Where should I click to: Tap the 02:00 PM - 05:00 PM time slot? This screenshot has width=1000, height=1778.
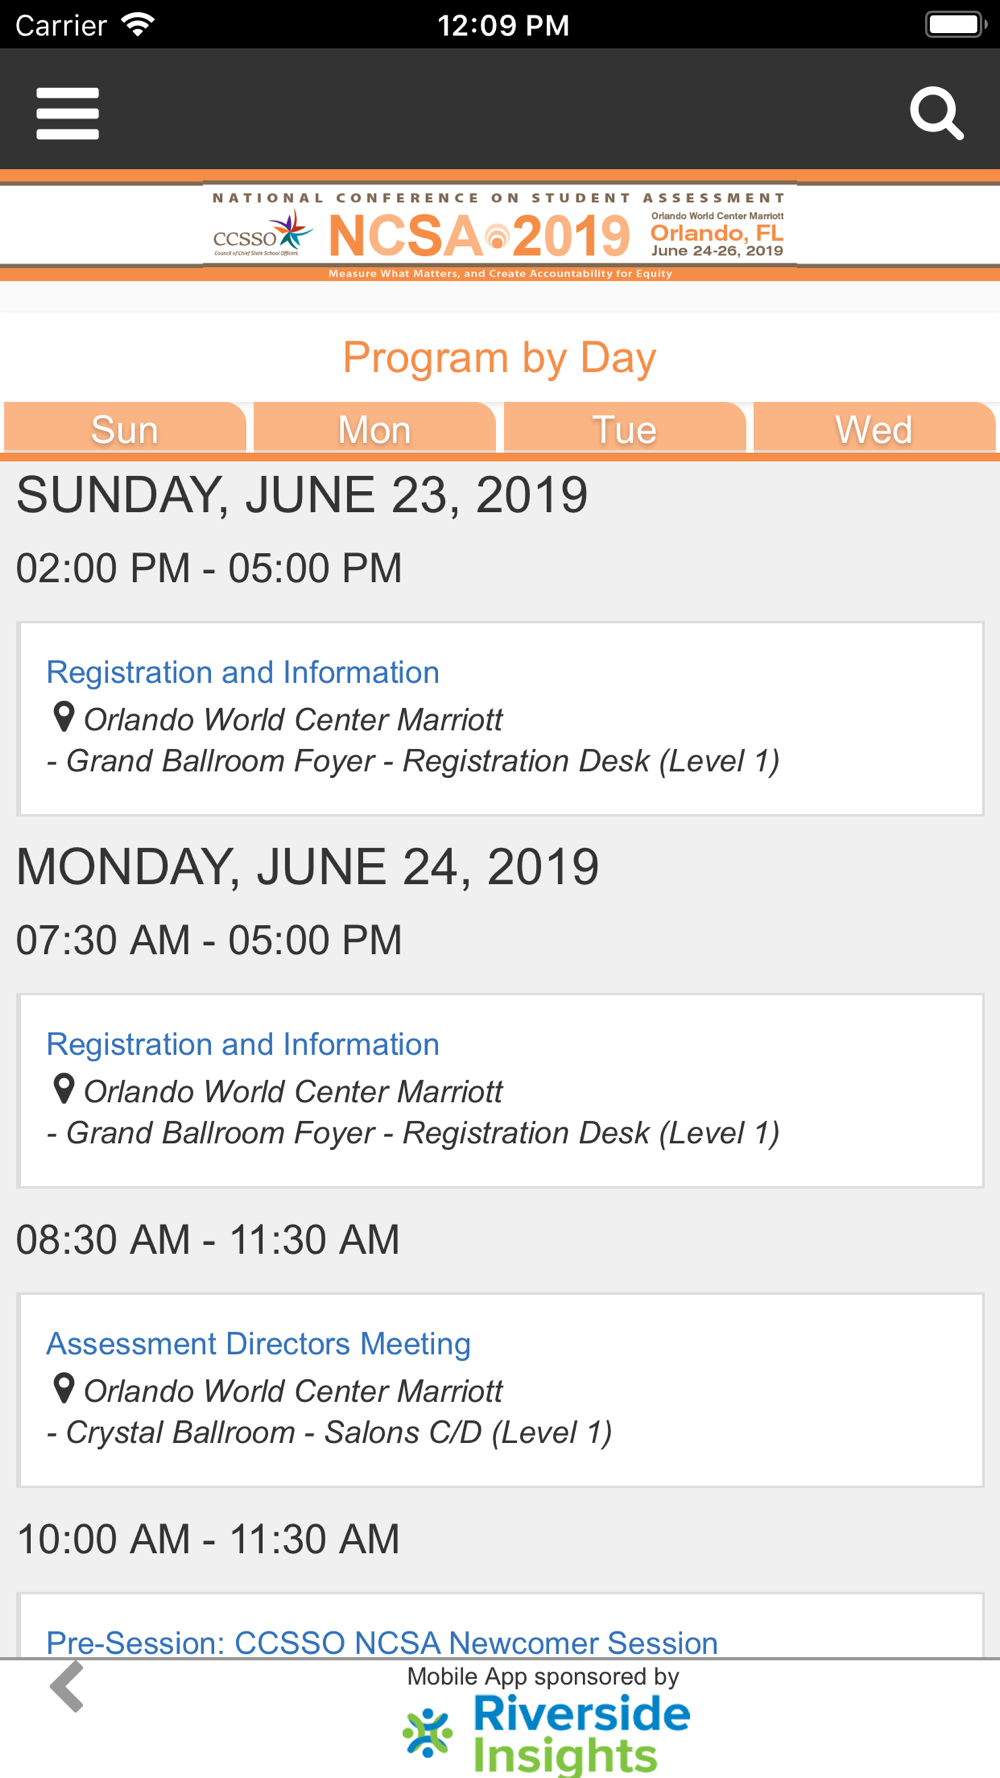point(209,568)
